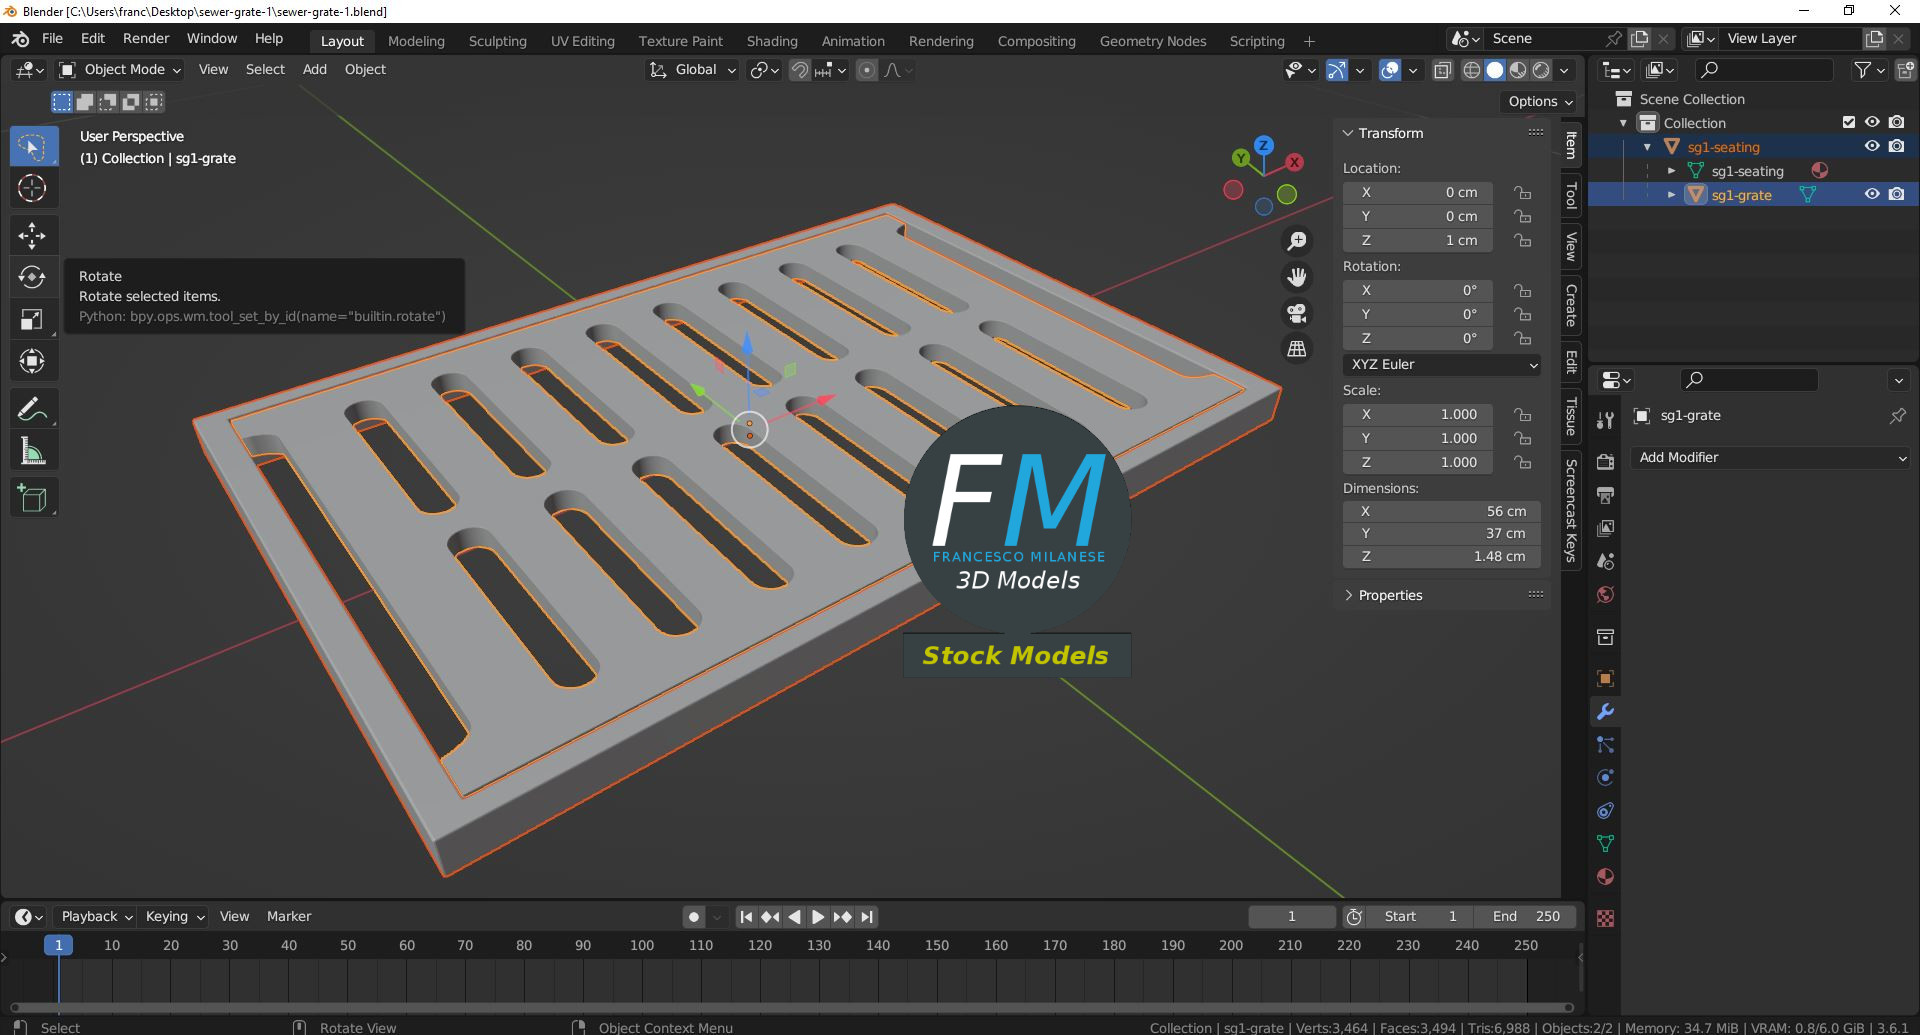
Task: Open the Physics properties tab
Action: [1605, 778]
